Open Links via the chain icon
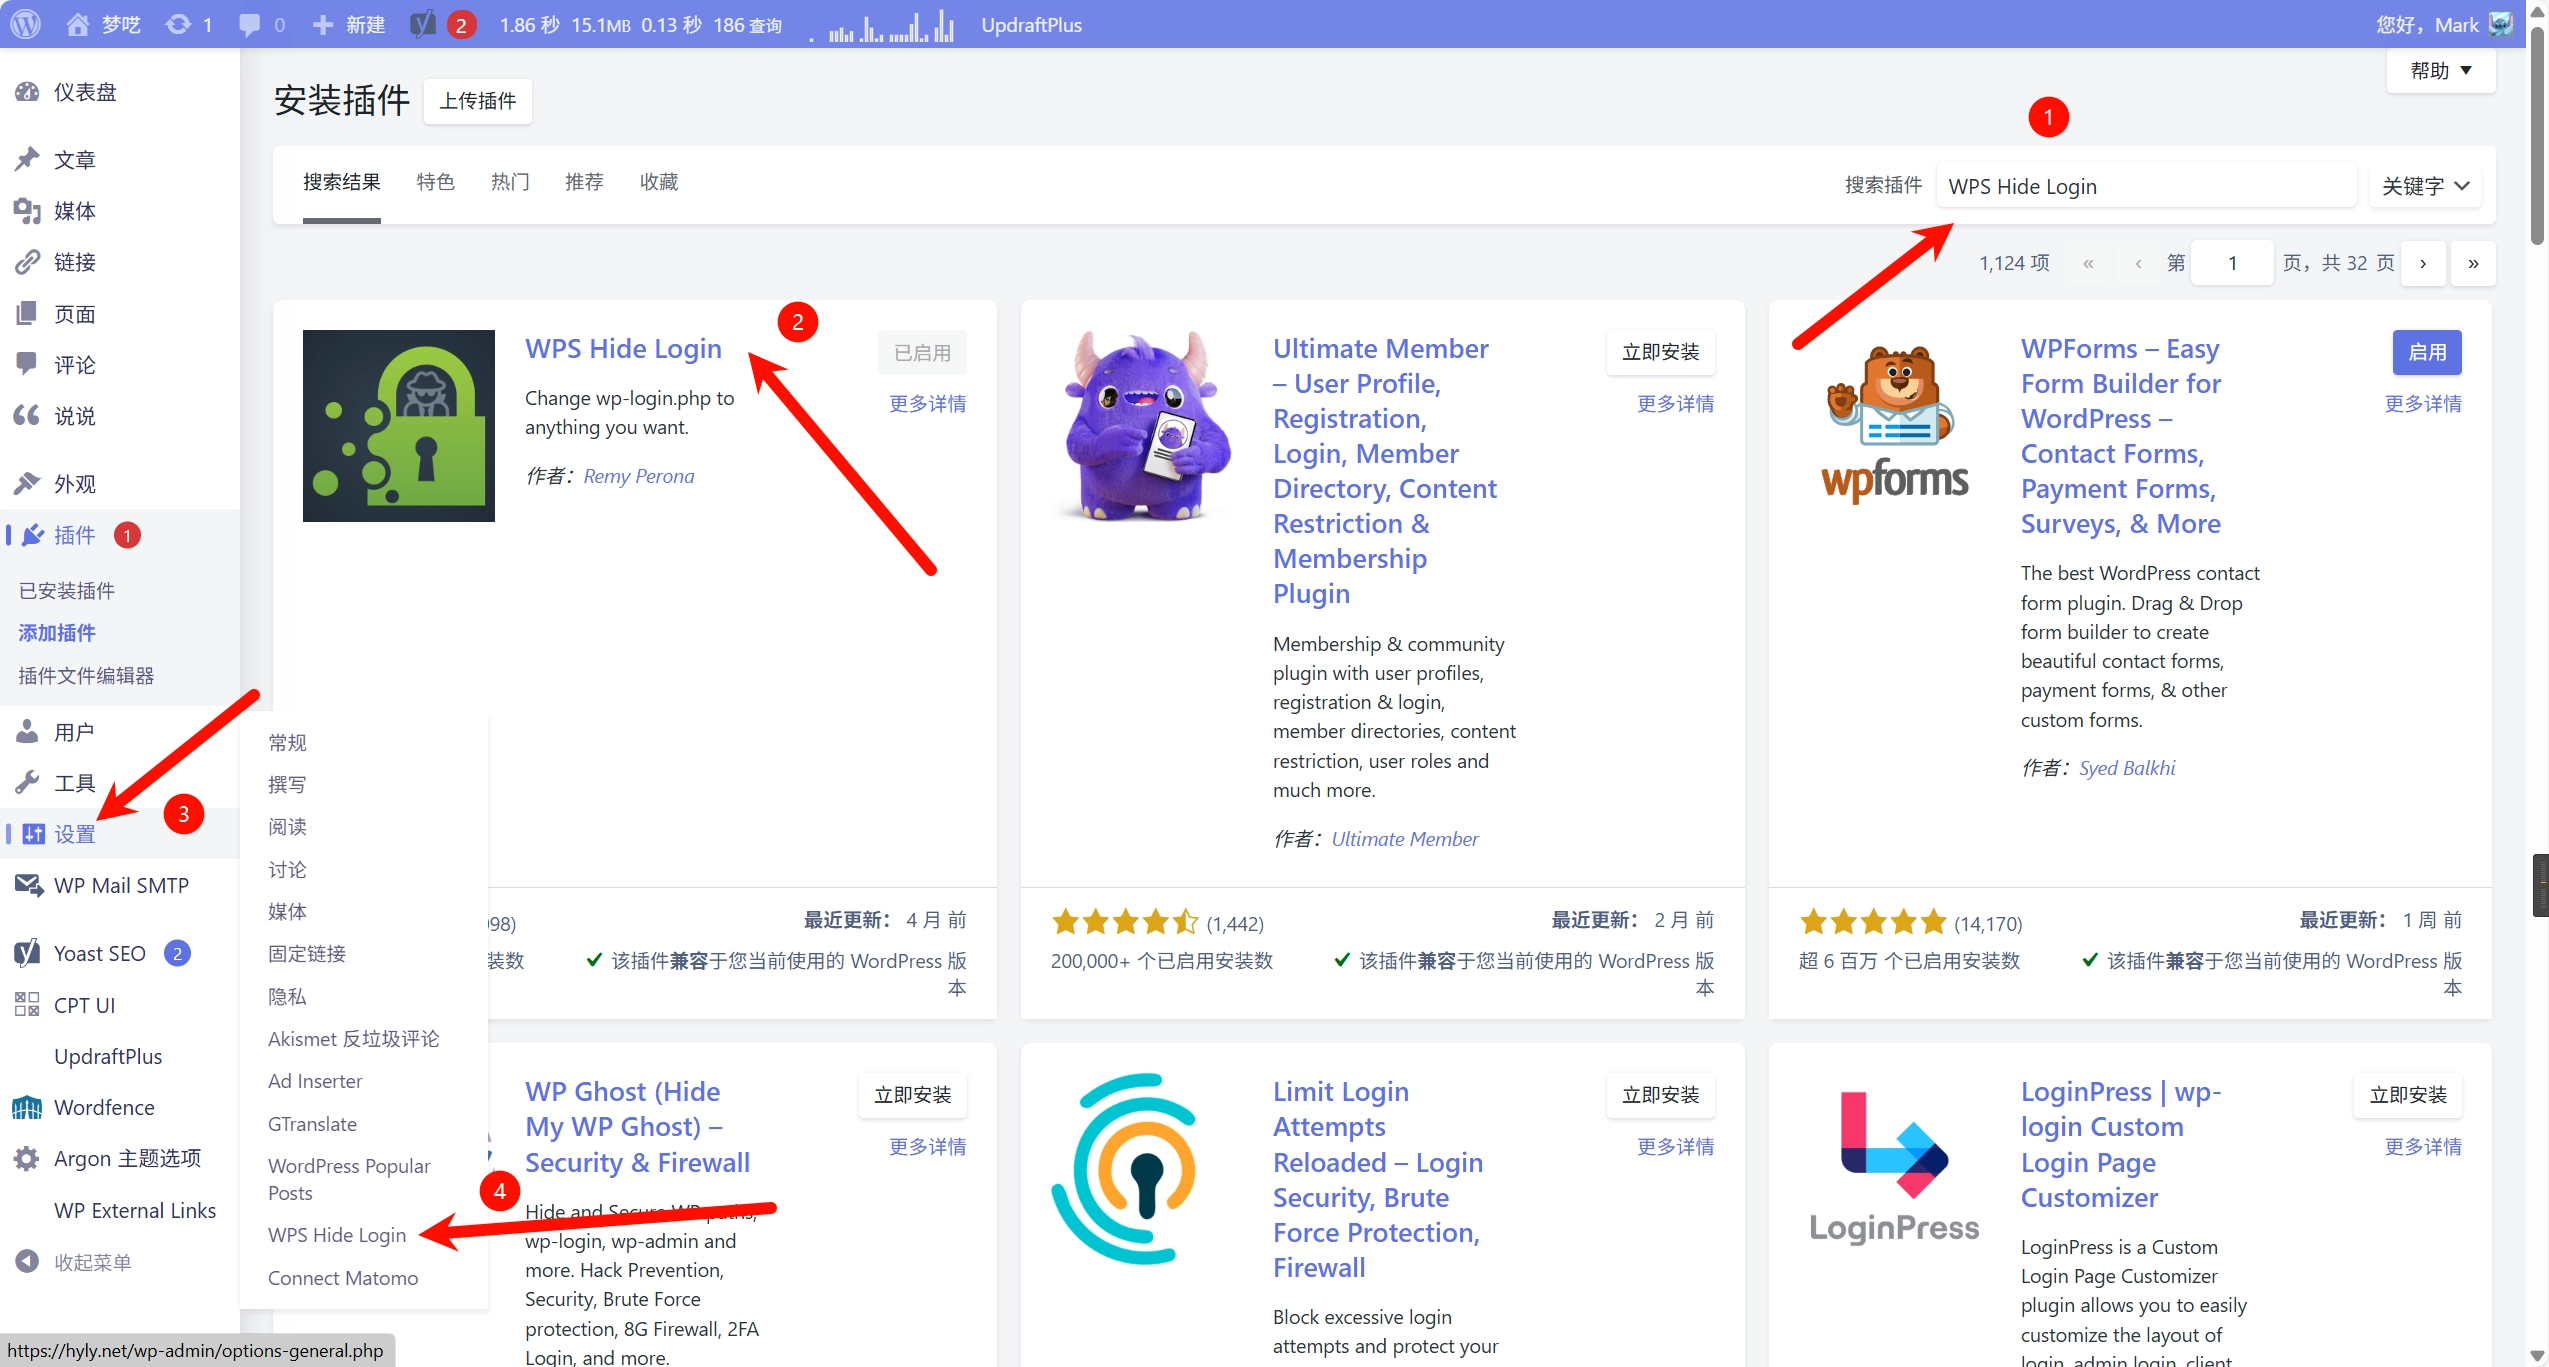The image size is (2549, 1367). tap(27, 262)
